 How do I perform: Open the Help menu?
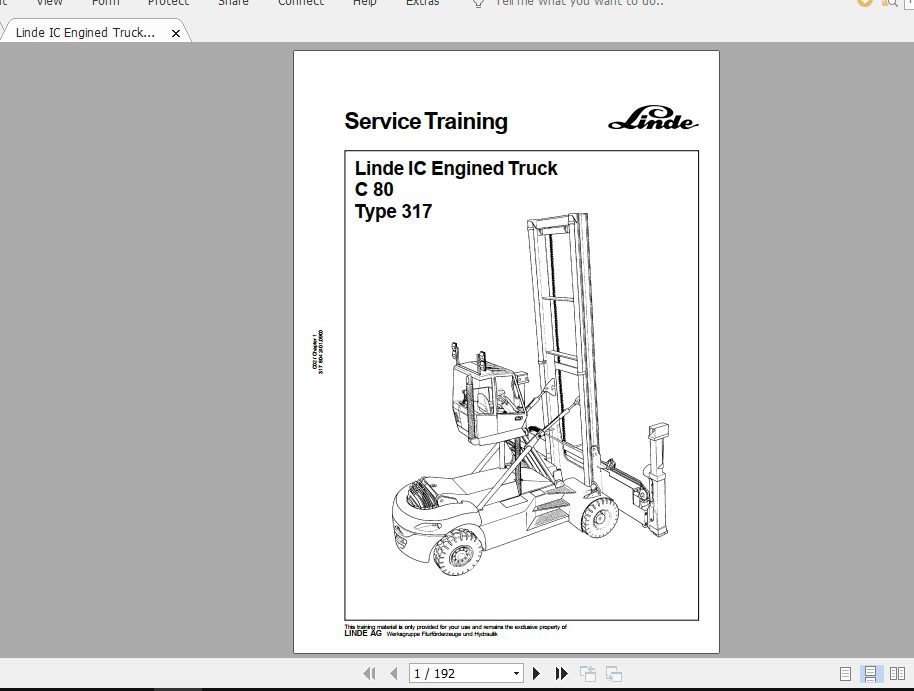[364, 3]
